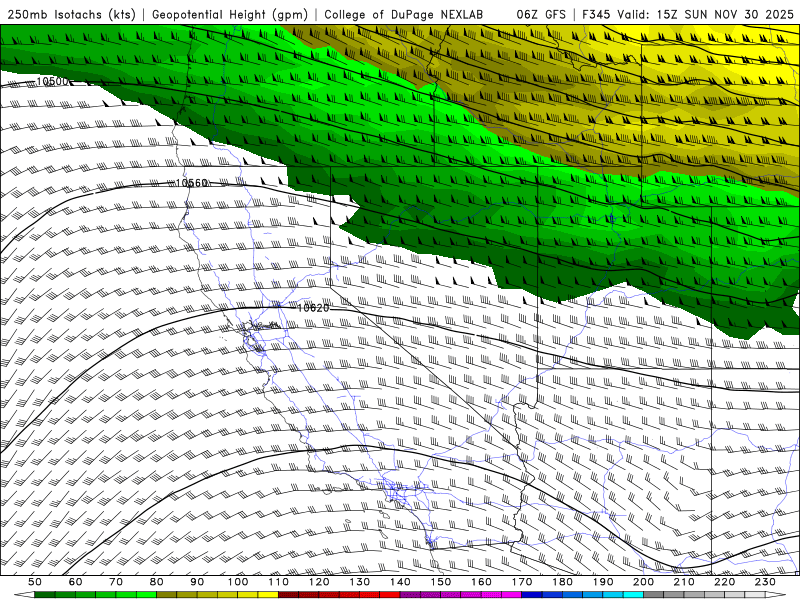This screenshot has width=800, height=600.
Task: Click the 'College of DuPage NEXLAB' text
Action: (x=404, y=15)
